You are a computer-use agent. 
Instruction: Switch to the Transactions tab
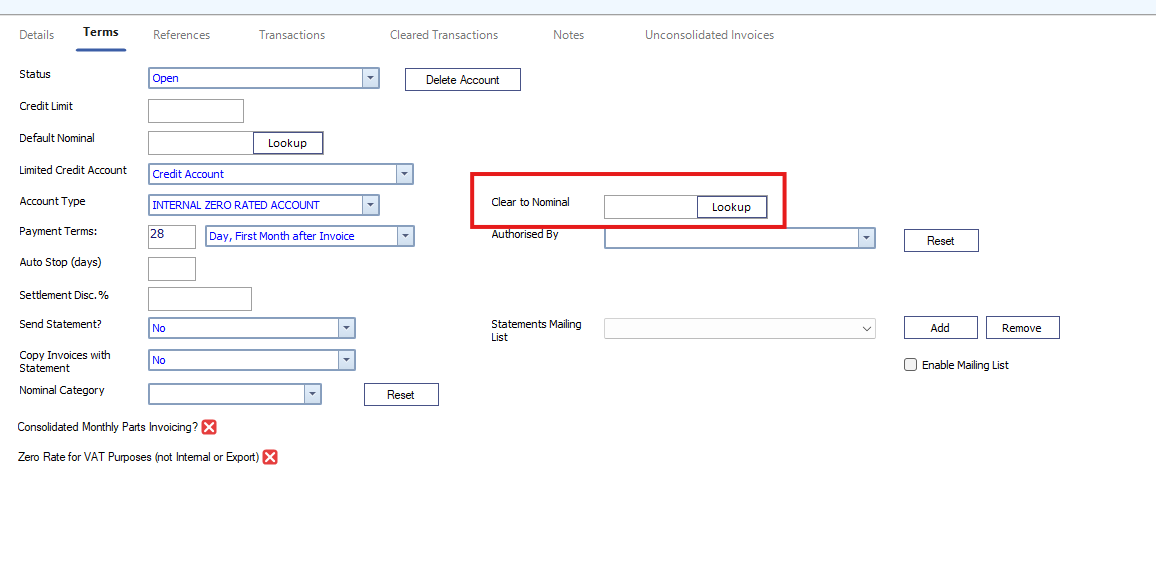click(x=292, y=35)
